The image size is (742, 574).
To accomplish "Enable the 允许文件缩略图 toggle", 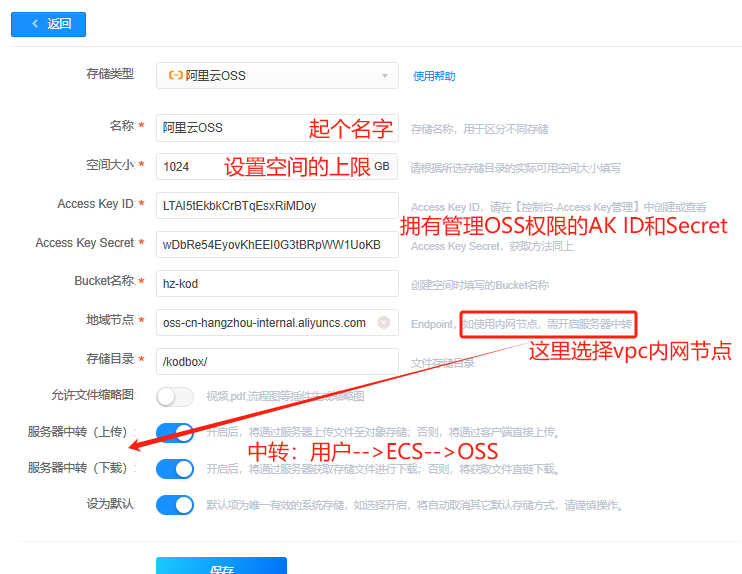I will (175, 397).
